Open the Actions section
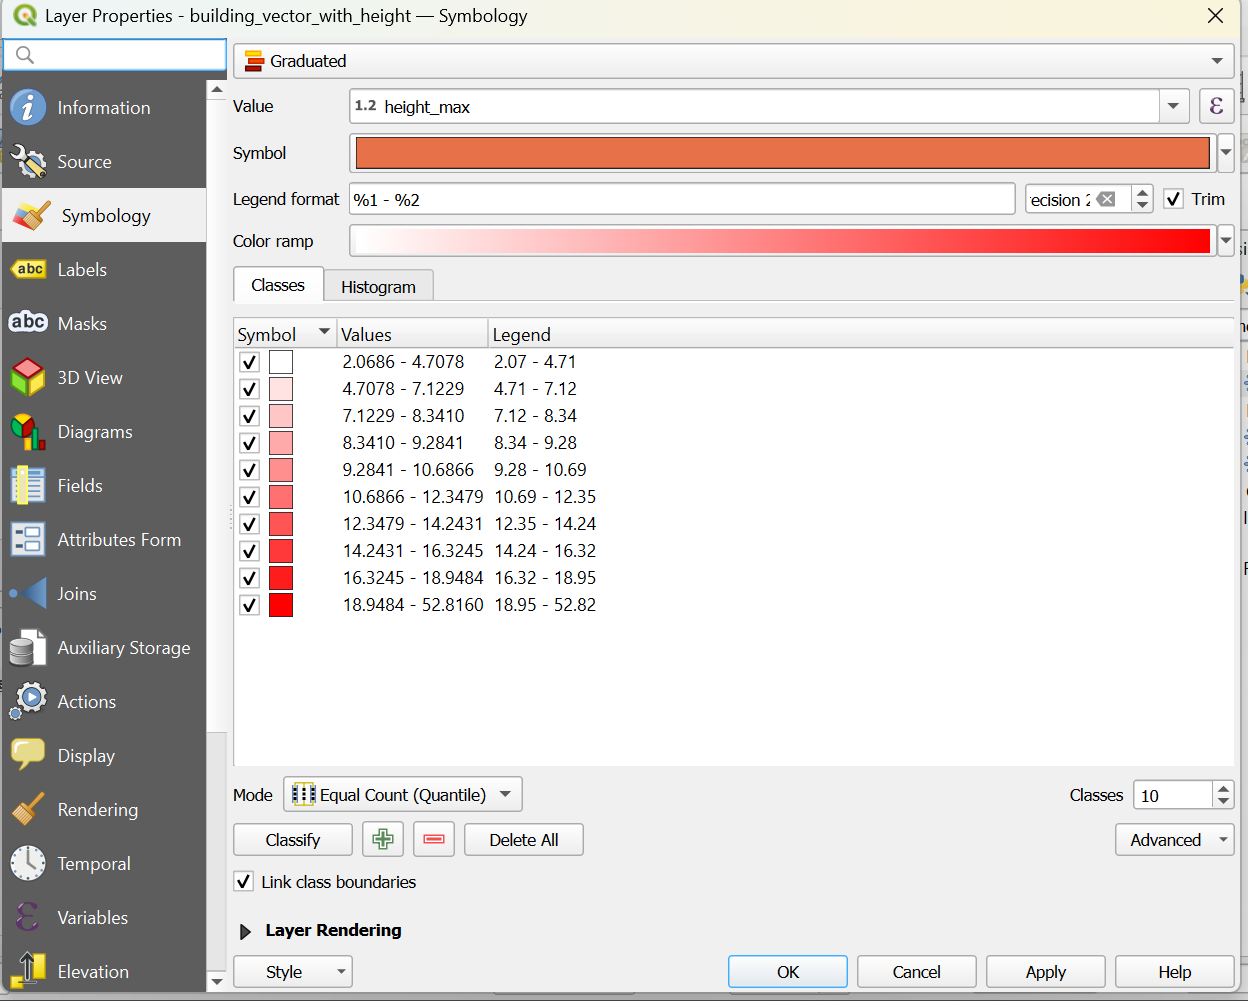The image size is (1248, 1001). click(104, 702)
